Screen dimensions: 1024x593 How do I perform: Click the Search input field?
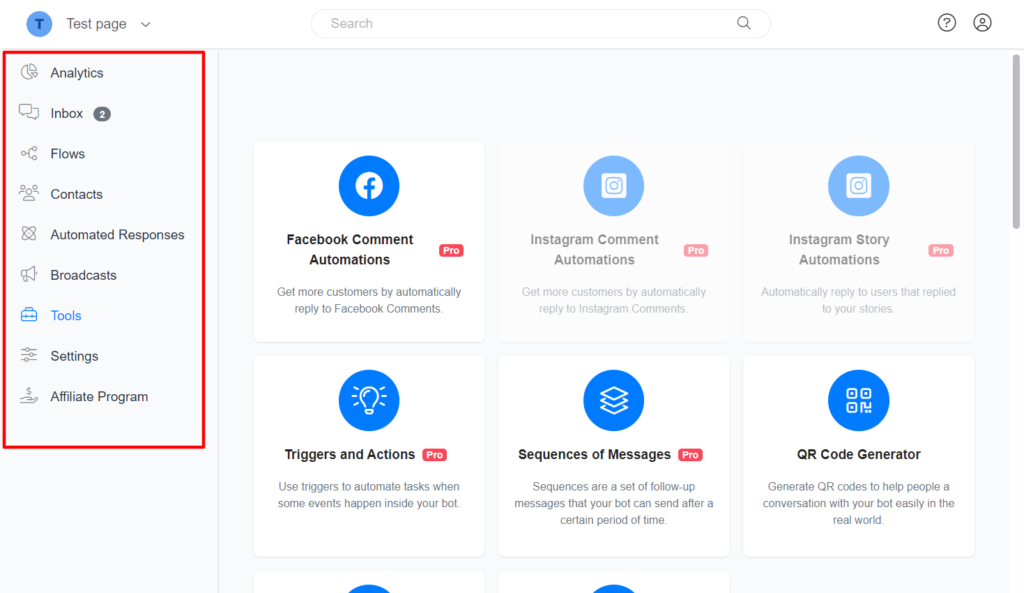click(x=541, y=24)
